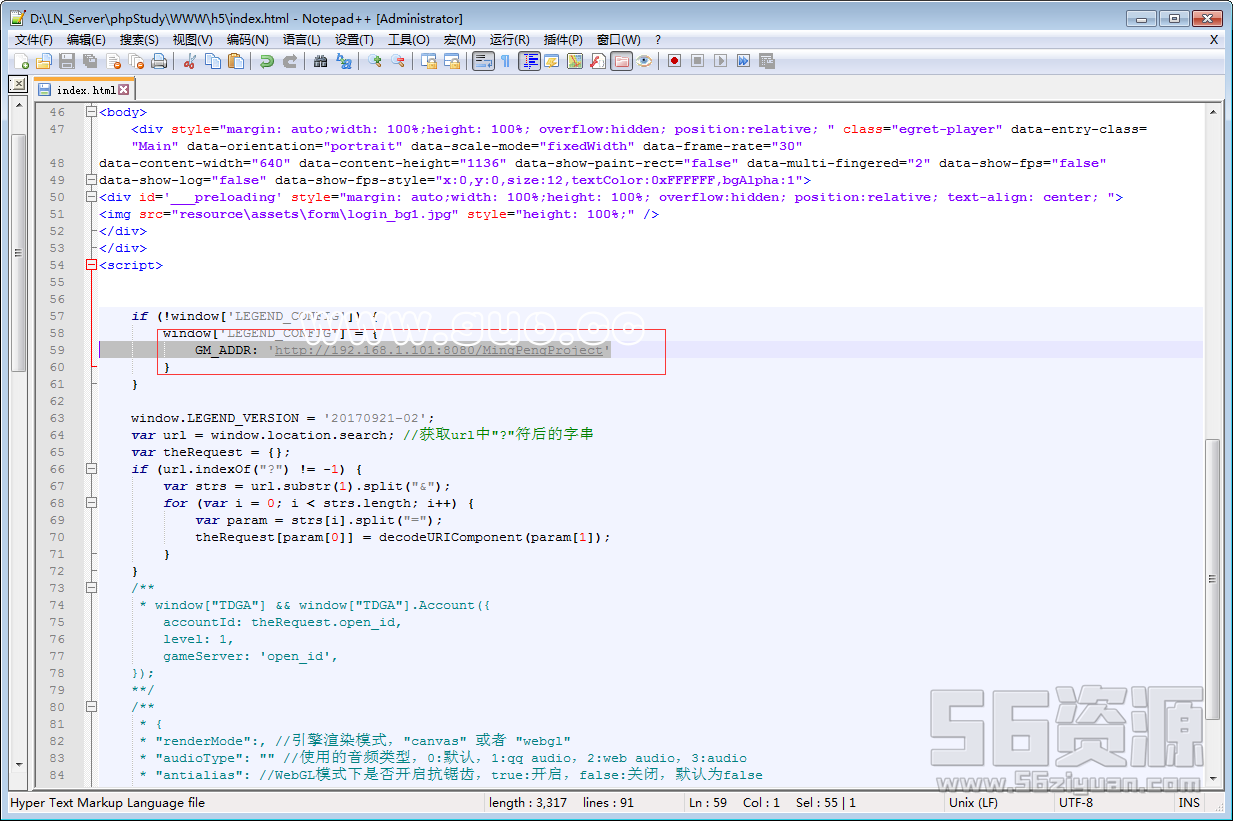Click the UTF-8 encoding status bar field
This screenshot has width=1233, height=821.
tap(1075, 803)
